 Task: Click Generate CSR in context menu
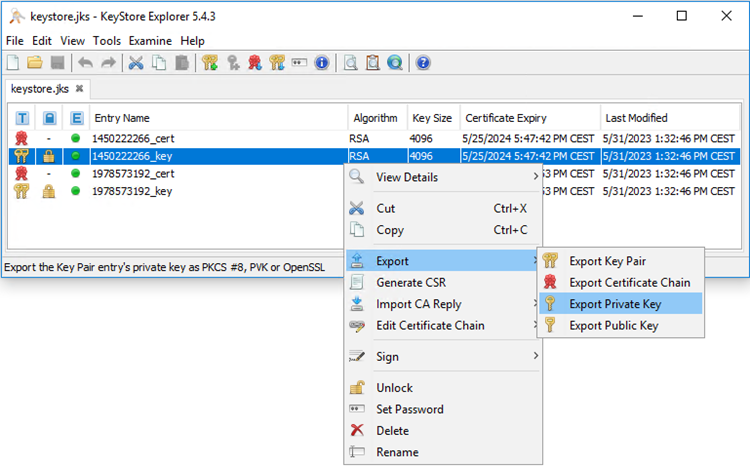tap(411, 282)
